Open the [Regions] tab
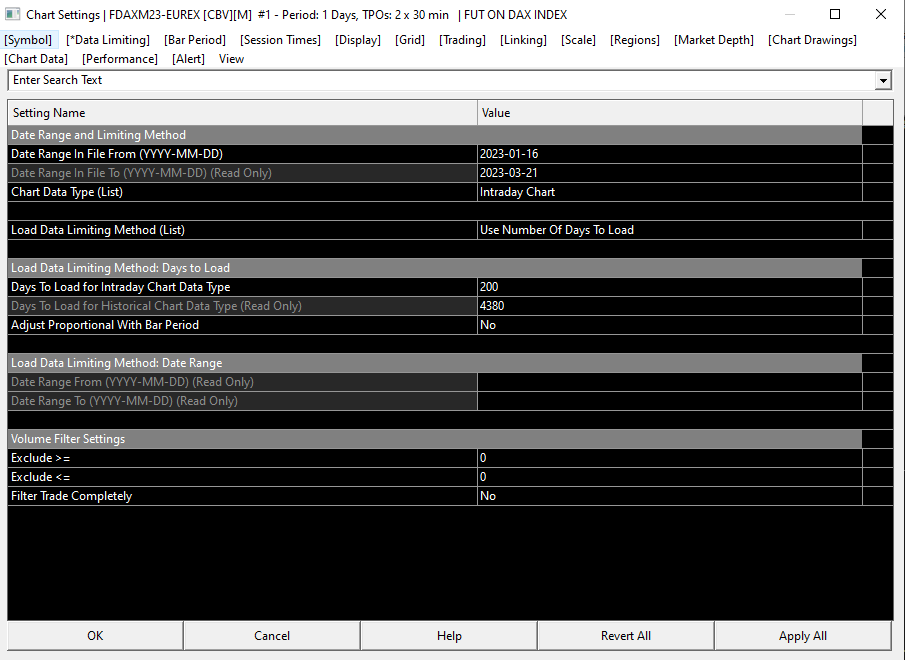Image resolution: width=905 pixels, height=660 pixels. click(635, 40)
